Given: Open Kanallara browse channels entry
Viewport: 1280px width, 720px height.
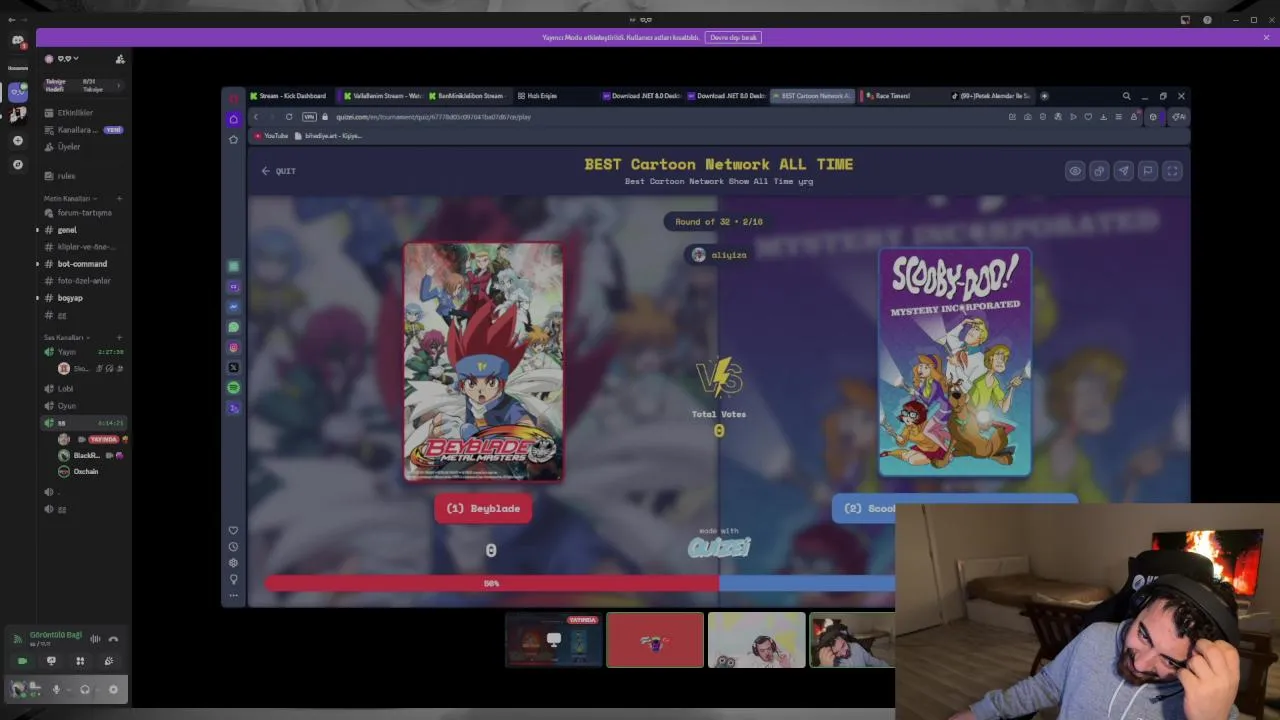Looking at the screenshot, I should click(x=83, y=130).
